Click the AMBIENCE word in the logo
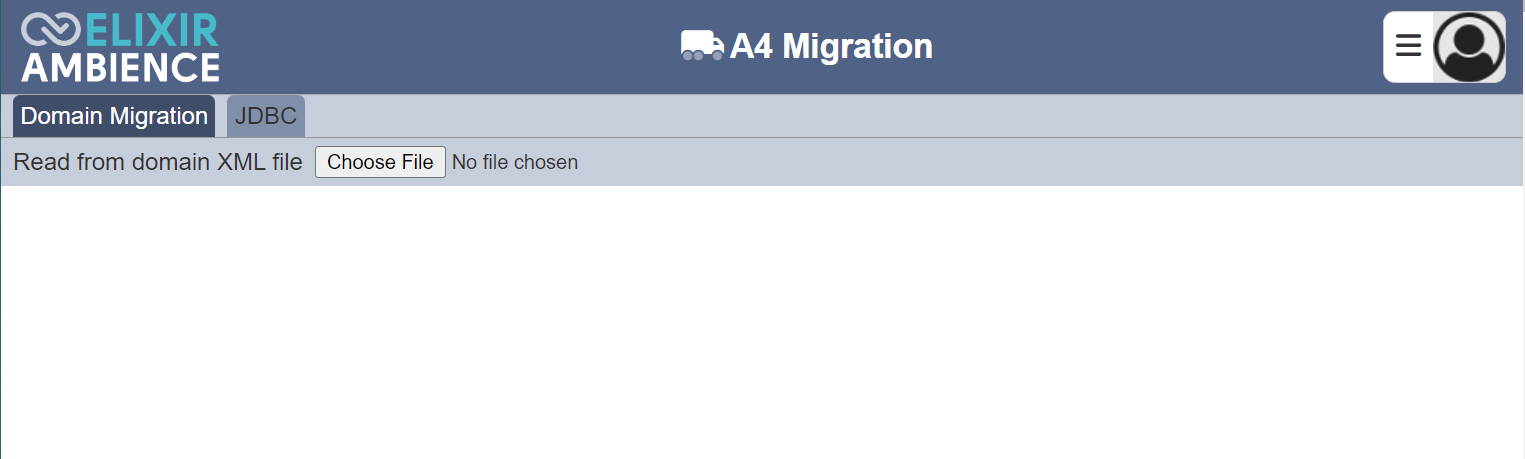The height and width of the screenshot is (459, 1525). tap(120, 67)
